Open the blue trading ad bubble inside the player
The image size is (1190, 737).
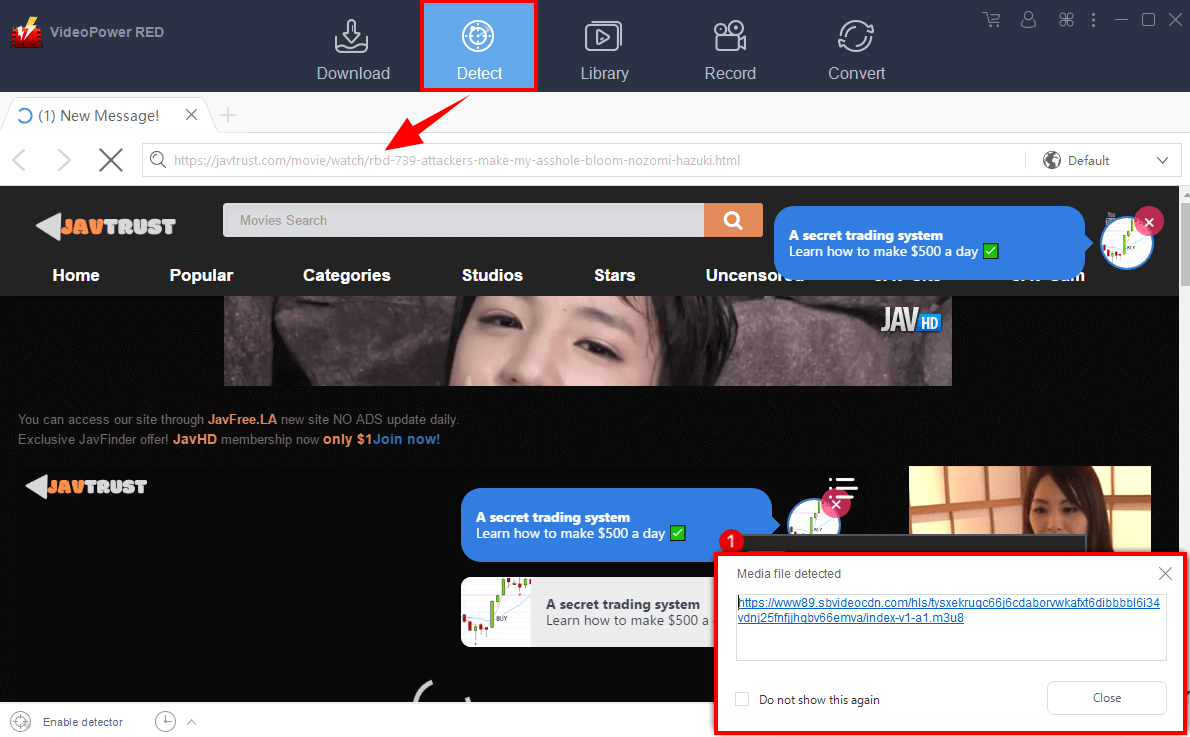click(x=616, y=525)
